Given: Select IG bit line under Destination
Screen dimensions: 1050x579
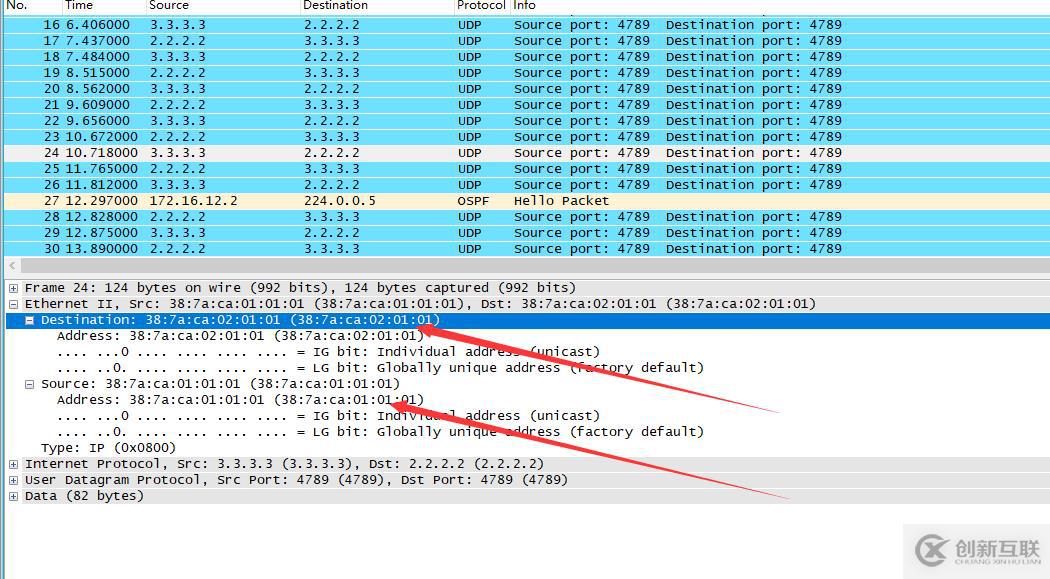Looking at the screenshot, I should pos(328,352).
